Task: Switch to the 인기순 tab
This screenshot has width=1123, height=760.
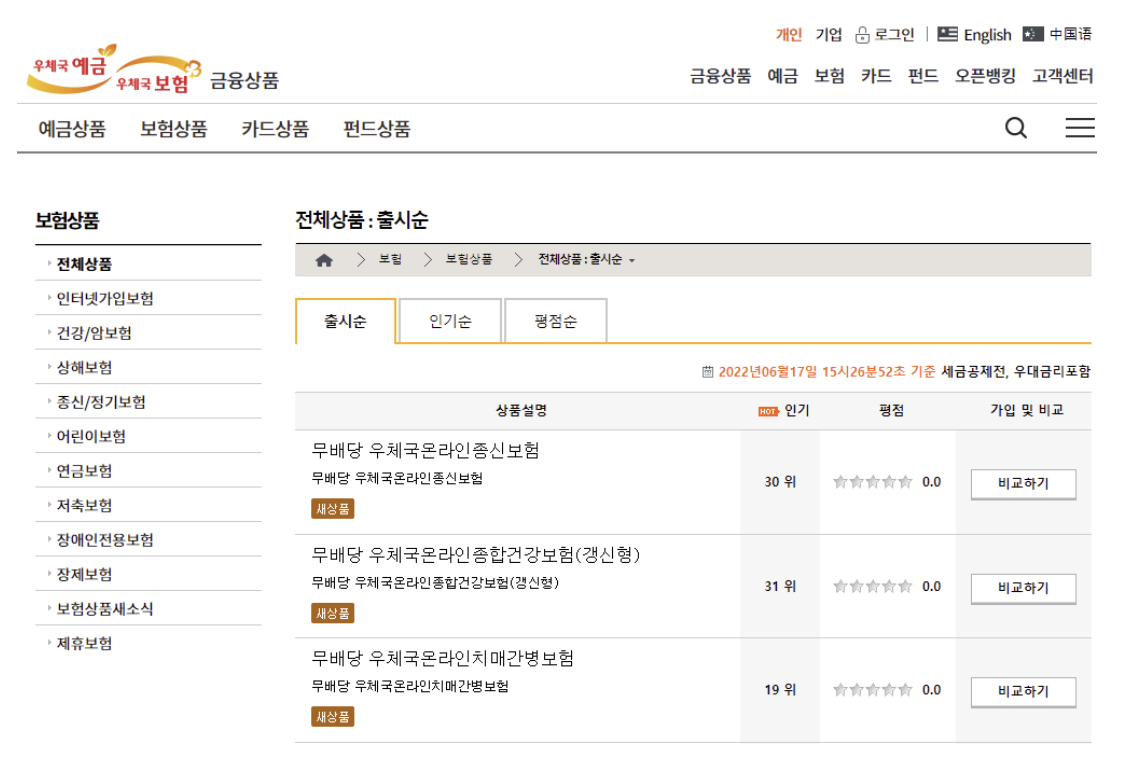Action: (450, 321)
